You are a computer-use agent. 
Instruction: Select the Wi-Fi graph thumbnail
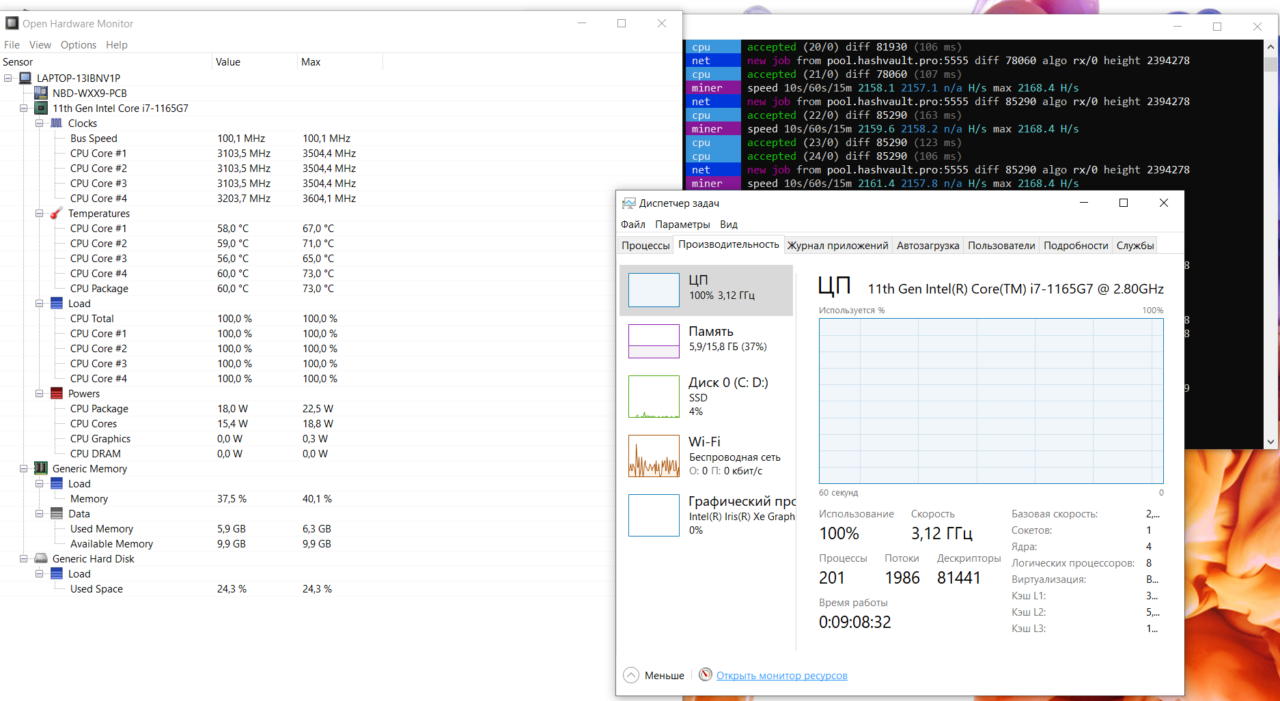(653, 456)
